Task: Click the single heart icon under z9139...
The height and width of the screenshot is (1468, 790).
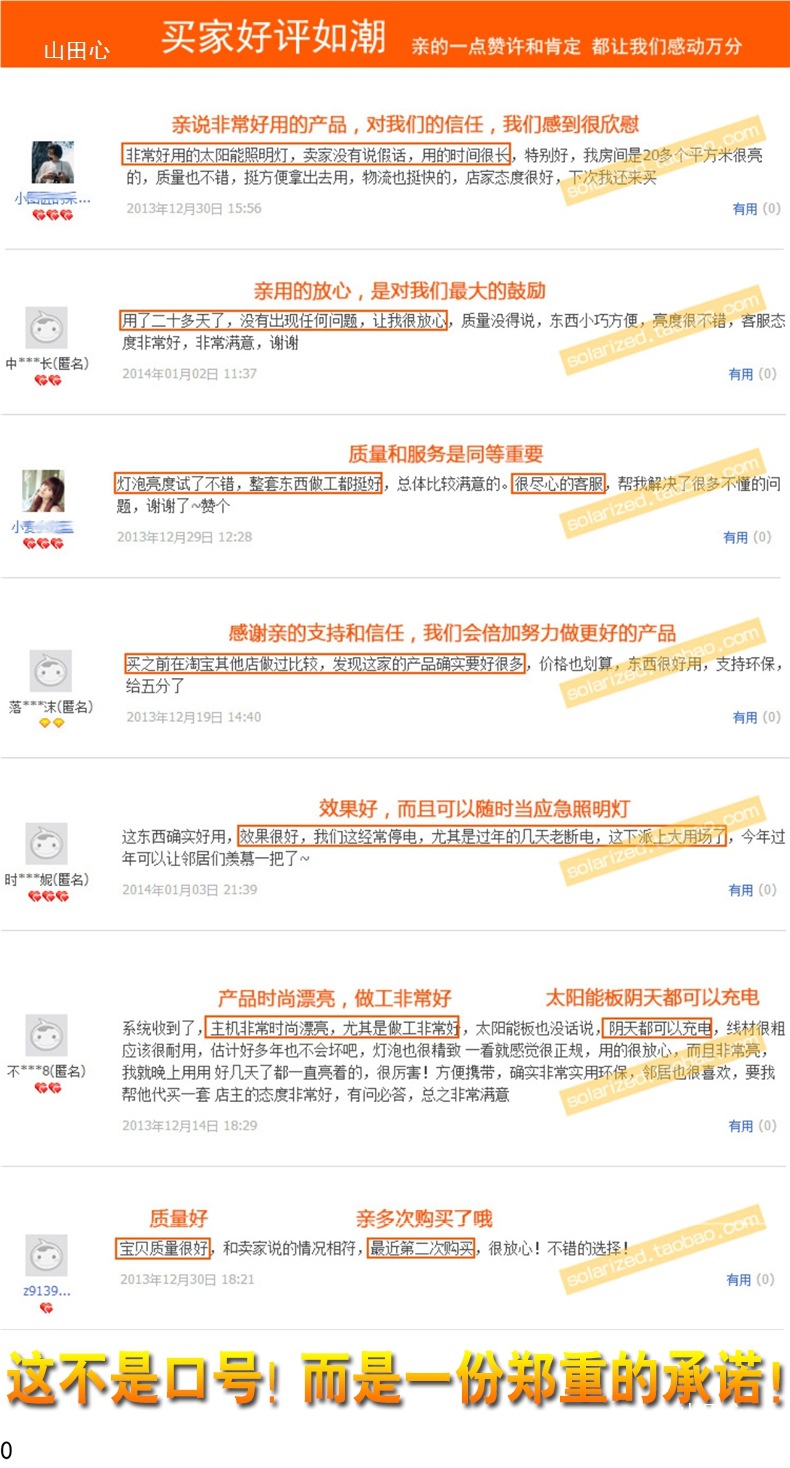Action: [46, 1308]
